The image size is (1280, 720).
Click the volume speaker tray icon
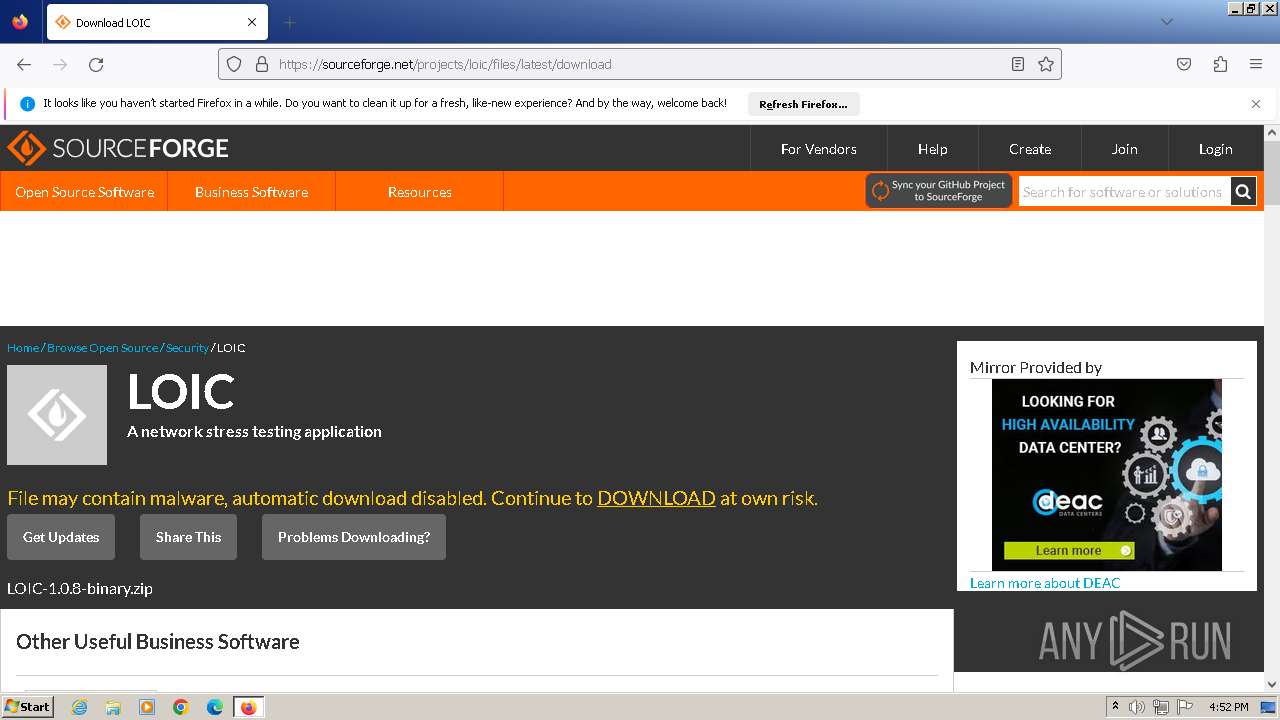pos(1137,707)
